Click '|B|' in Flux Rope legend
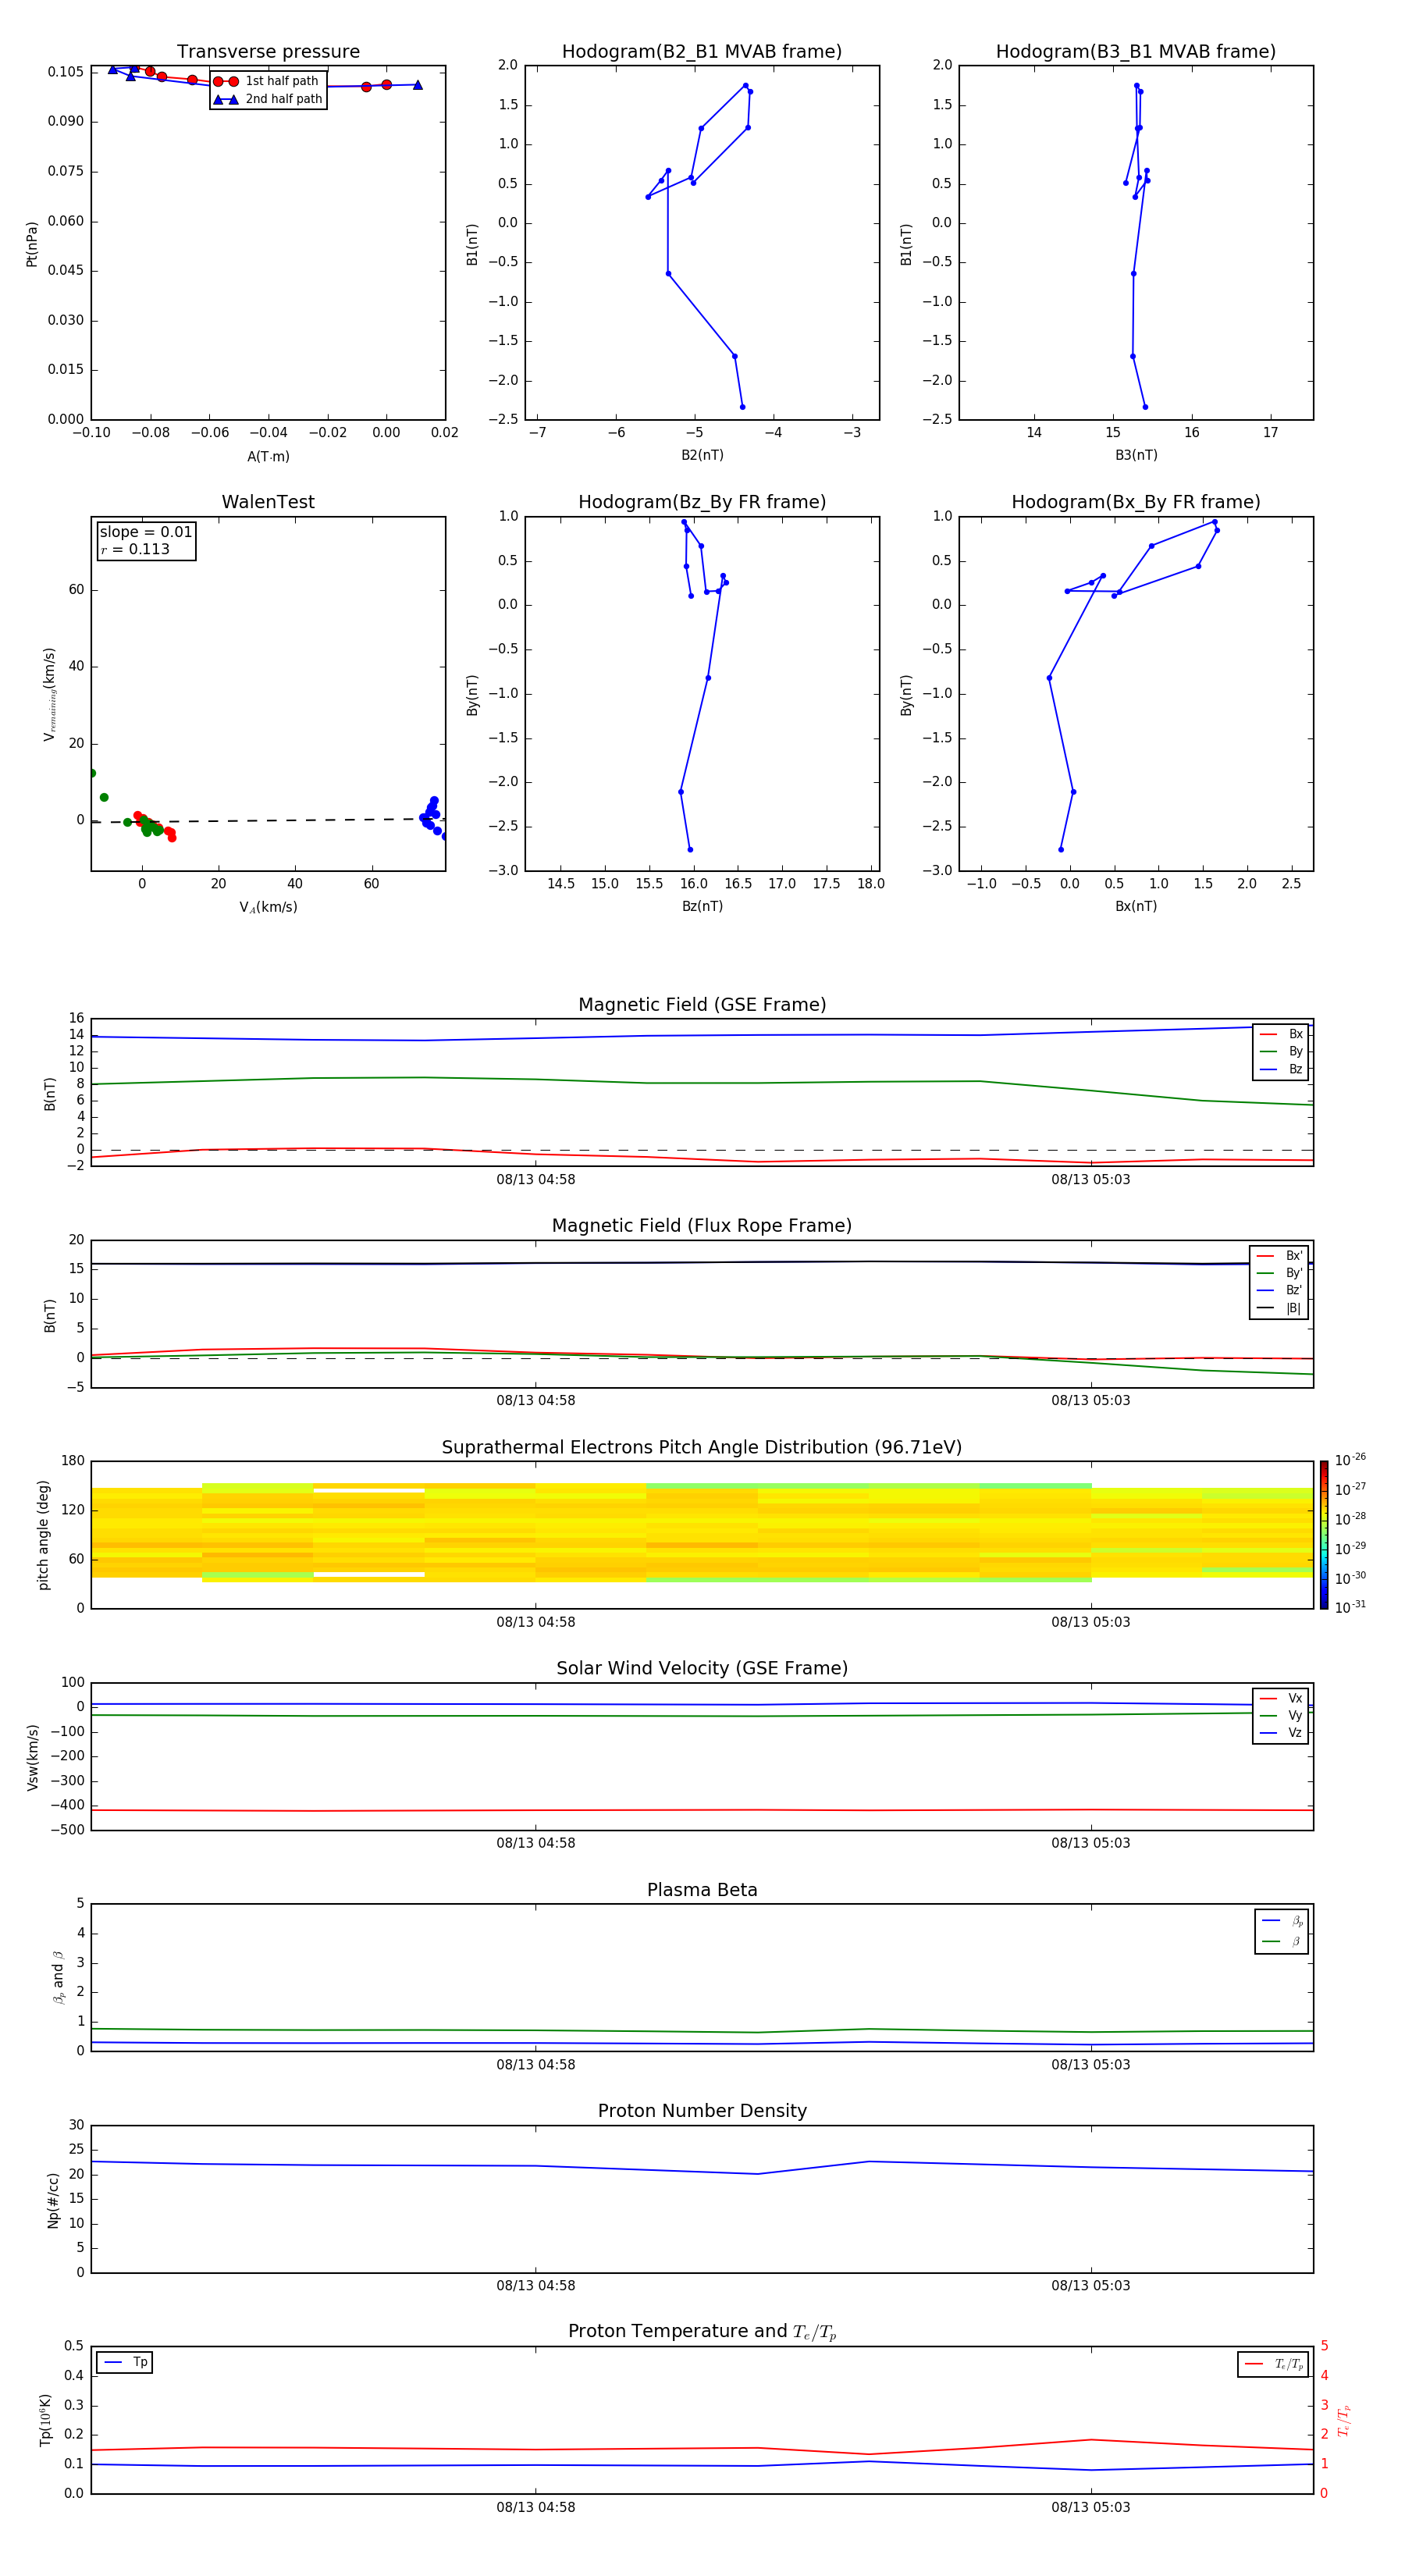The image size is (1405, 2576). coord(1293,1309)
